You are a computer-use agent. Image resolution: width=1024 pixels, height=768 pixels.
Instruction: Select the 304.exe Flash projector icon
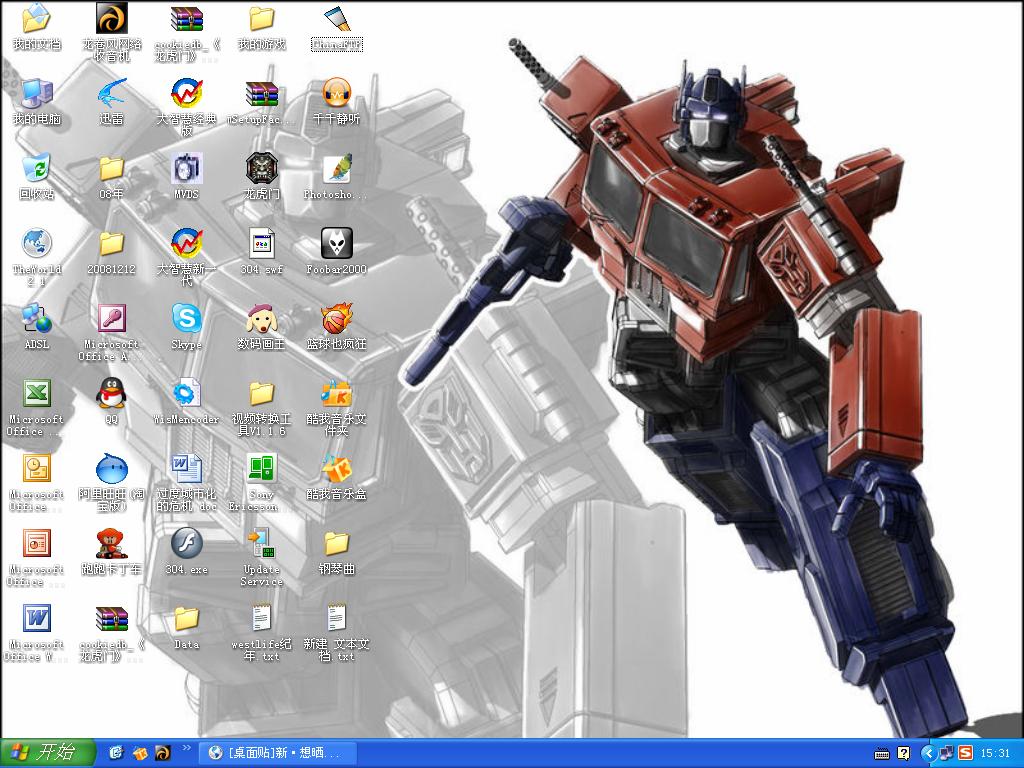point(187,545)
